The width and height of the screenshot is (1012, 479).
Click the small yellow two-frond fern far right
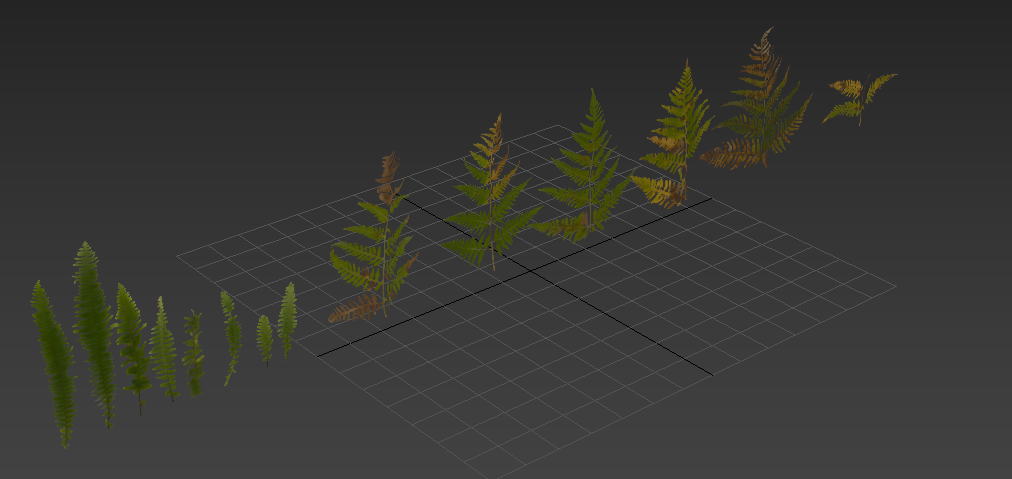[858, 97]
